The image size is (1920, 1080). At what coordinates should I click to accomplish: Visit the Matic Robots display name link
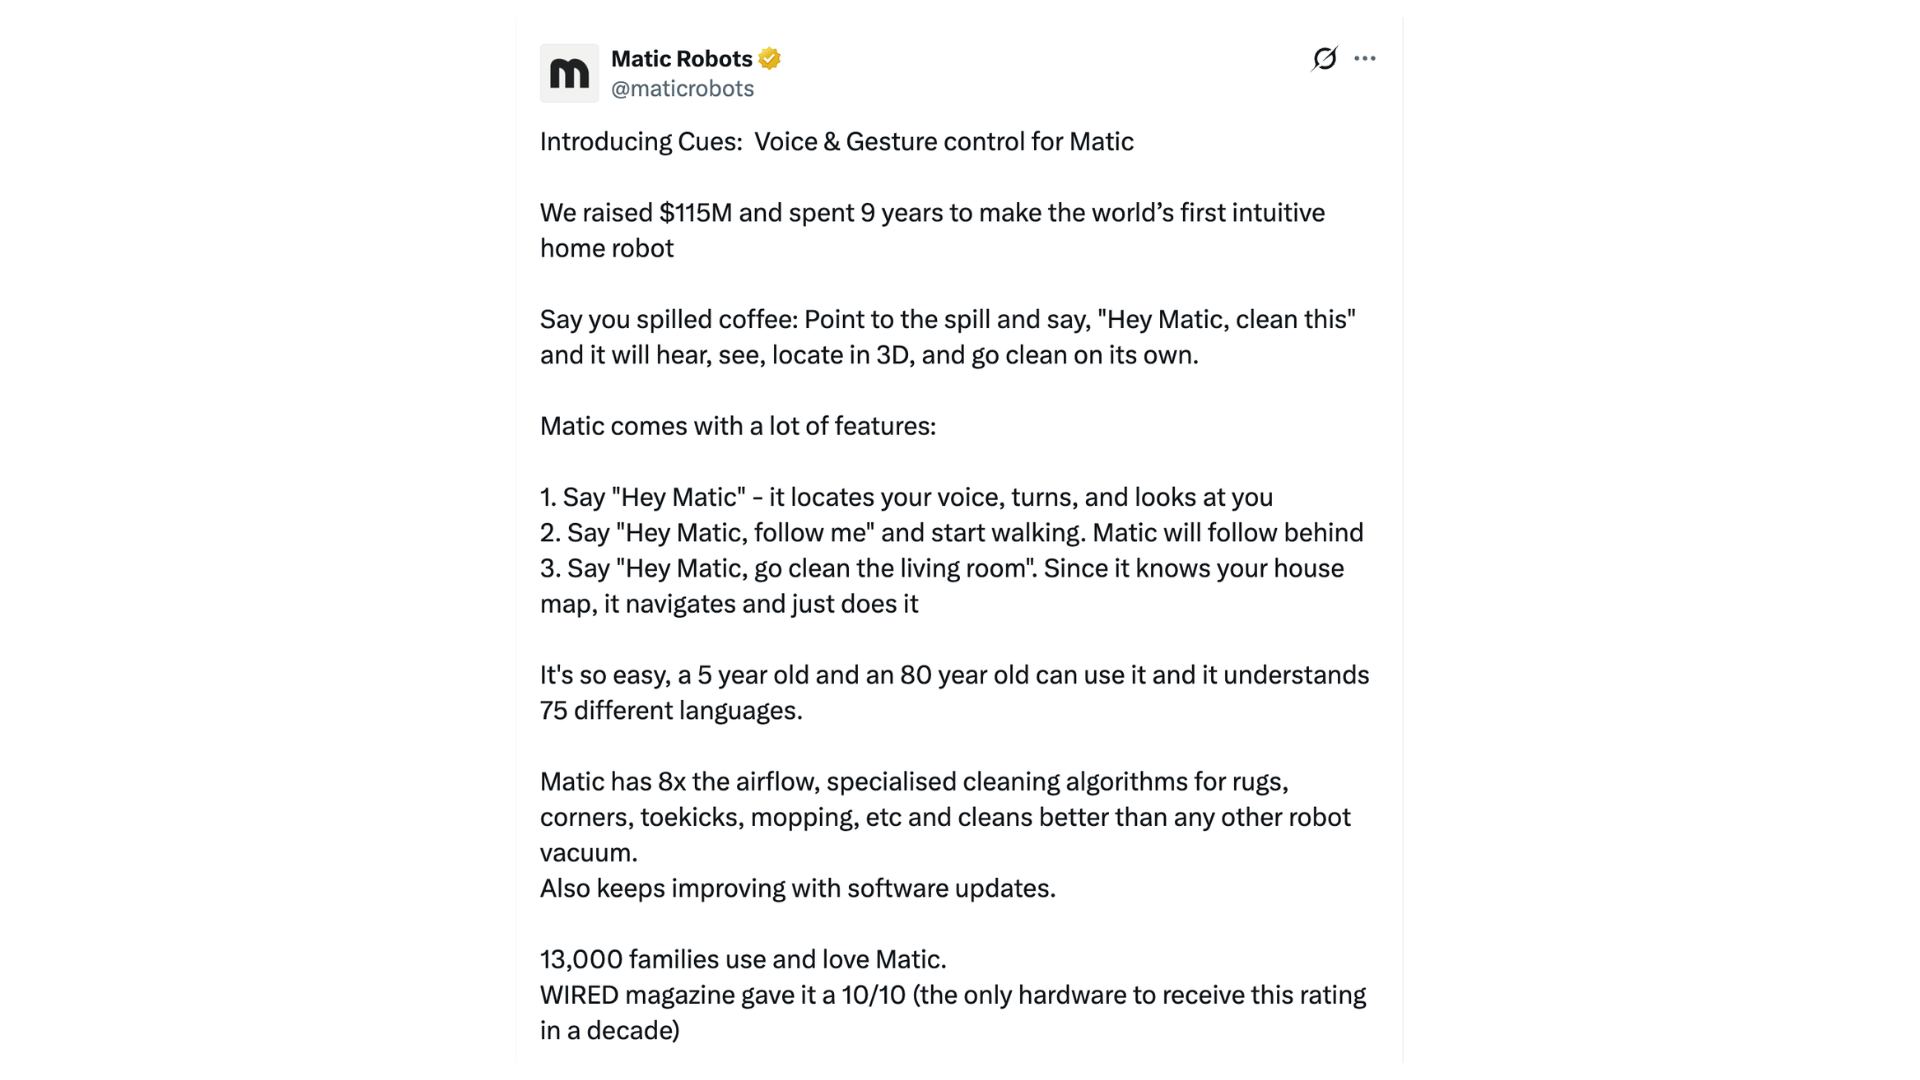(681, 59)
